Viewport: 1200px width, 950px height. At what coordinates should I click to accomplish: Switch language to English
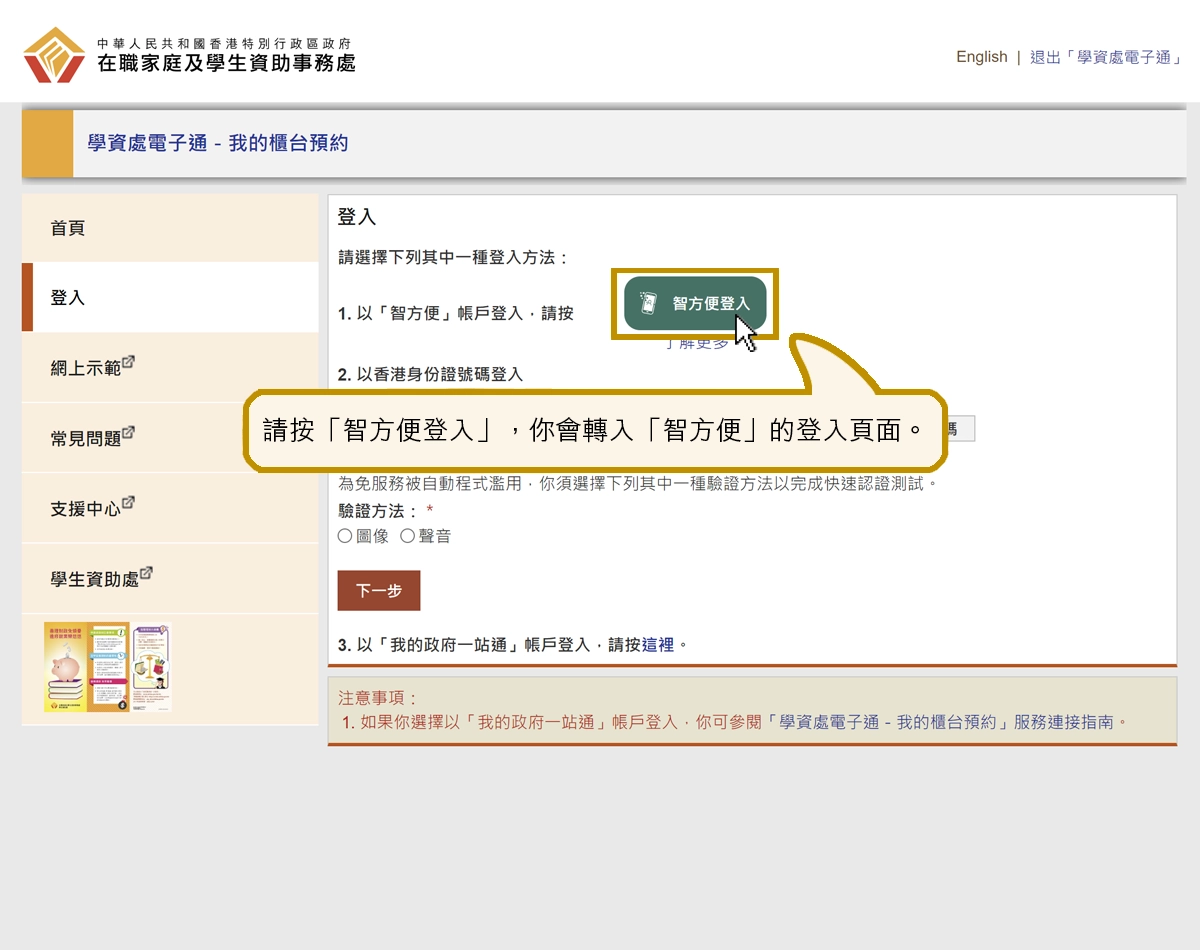(x=981, y=57)
